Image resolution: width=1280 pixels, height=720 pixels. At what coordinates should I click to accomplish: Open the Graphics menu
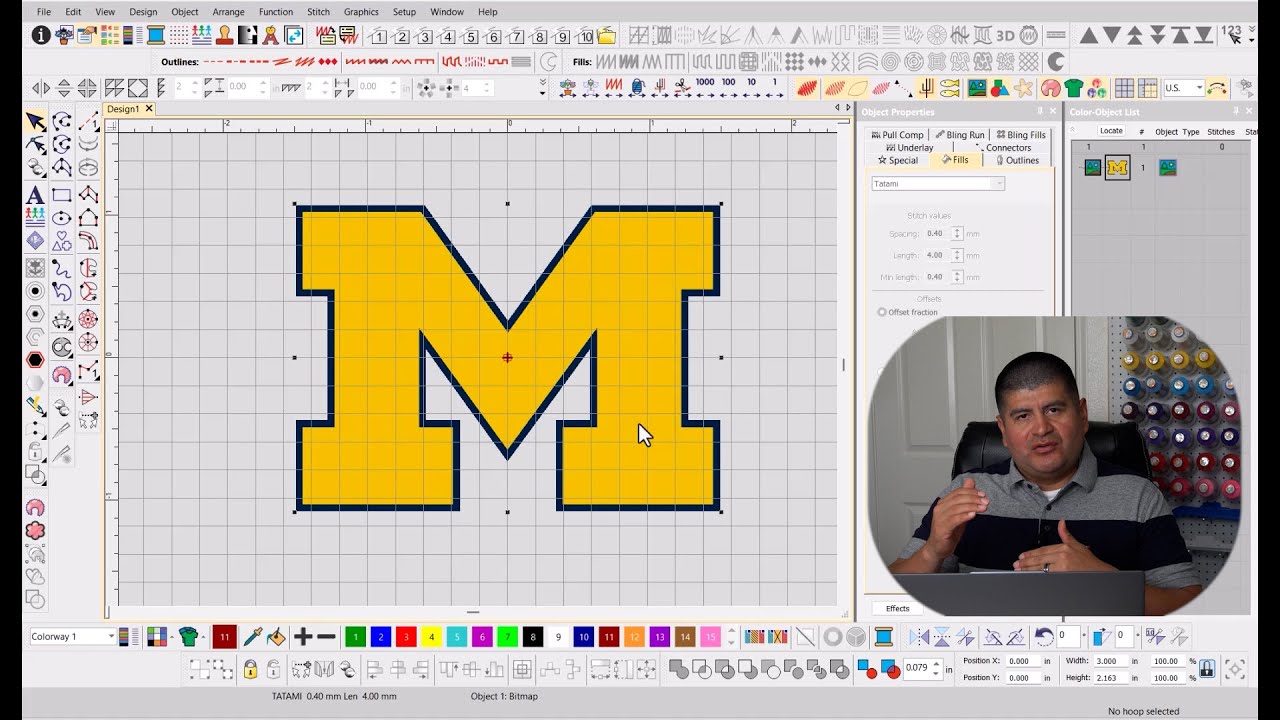point(361,12)
